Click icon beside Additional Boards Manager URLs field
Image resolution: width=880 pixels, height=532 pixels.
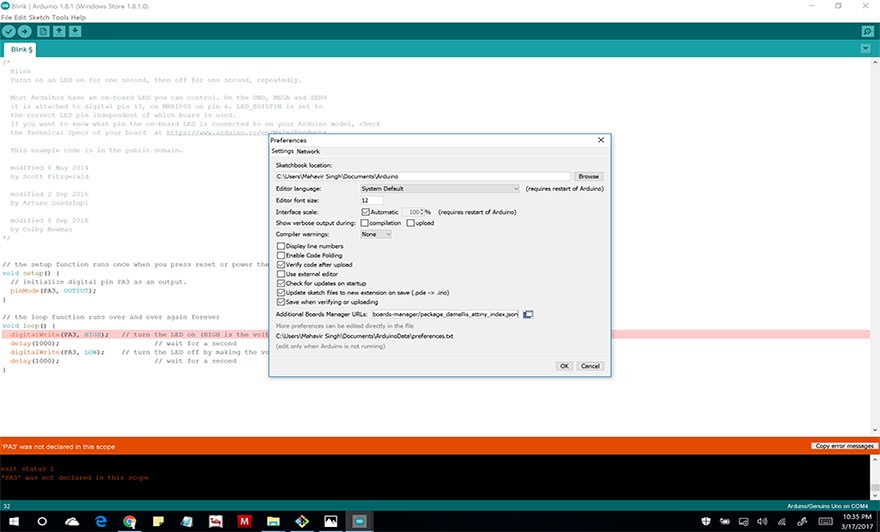[528, 314]
